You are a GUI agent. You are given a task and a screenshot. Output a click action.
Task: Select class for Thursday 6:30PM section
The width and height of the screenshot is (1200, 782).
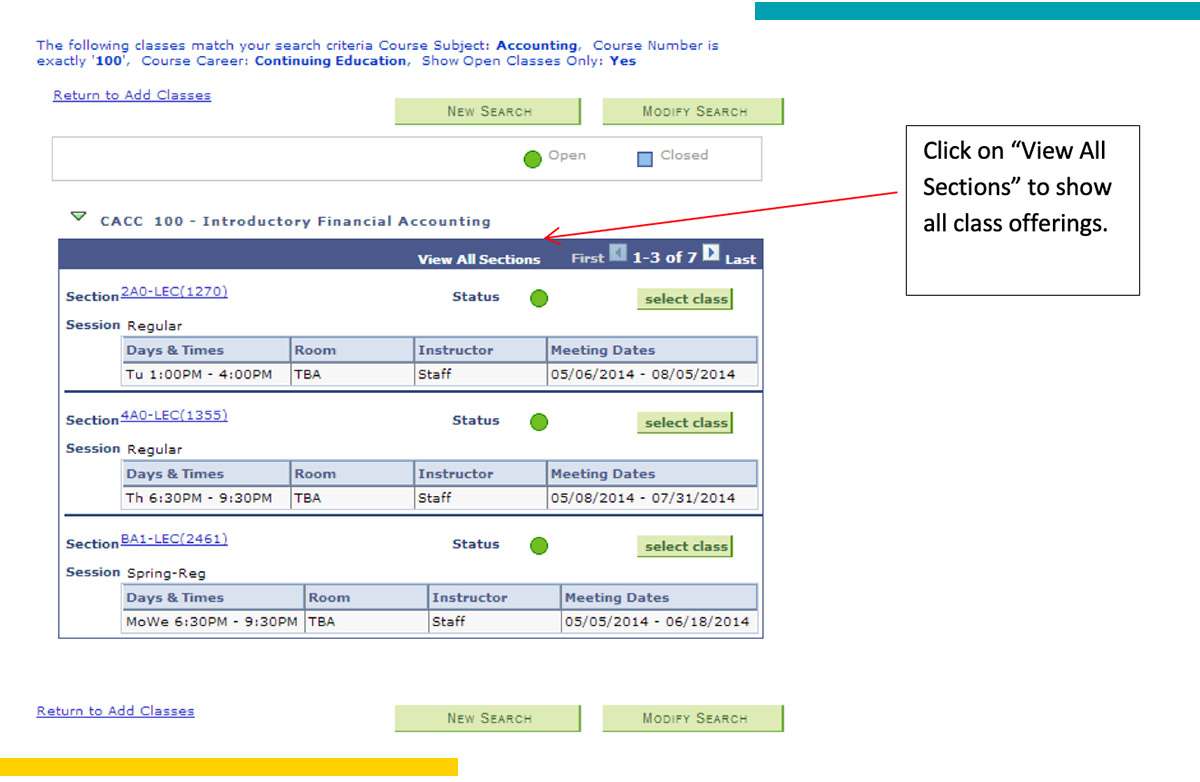685,423
